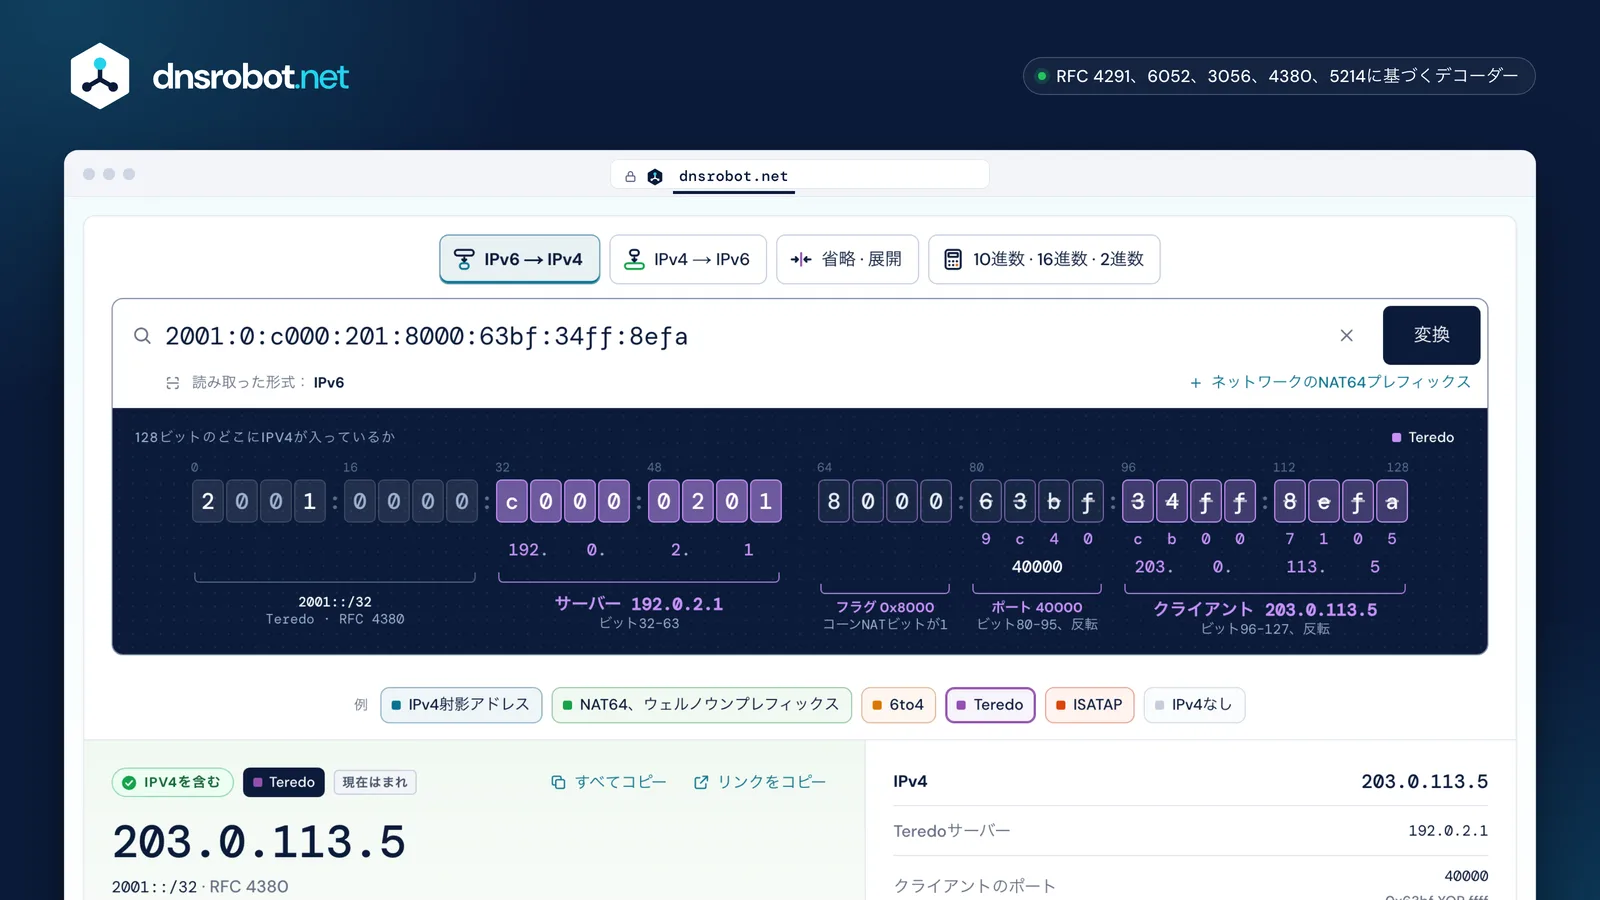Select the ISATAP example chip
This screenshot has height=900, width=1600.
click(x=1089, y=705)
